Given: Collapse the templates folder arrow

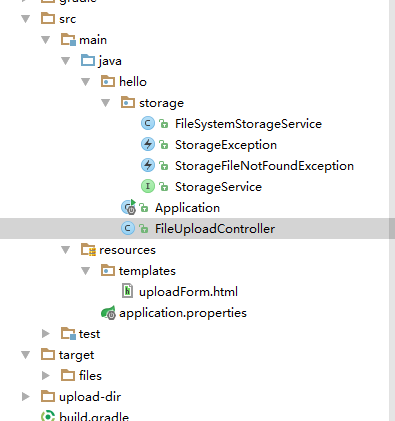Looking at the screenshot, I should (86, 271).
